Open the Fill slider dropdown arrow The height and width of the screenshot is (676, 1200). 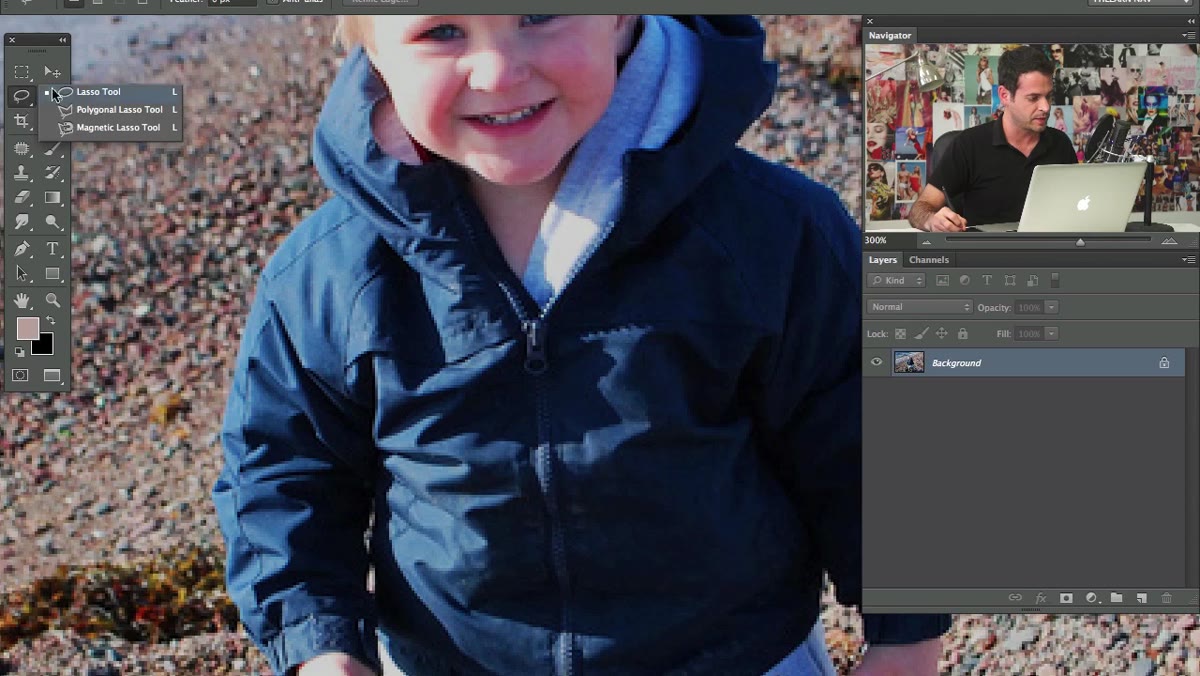pos(1052,334)
